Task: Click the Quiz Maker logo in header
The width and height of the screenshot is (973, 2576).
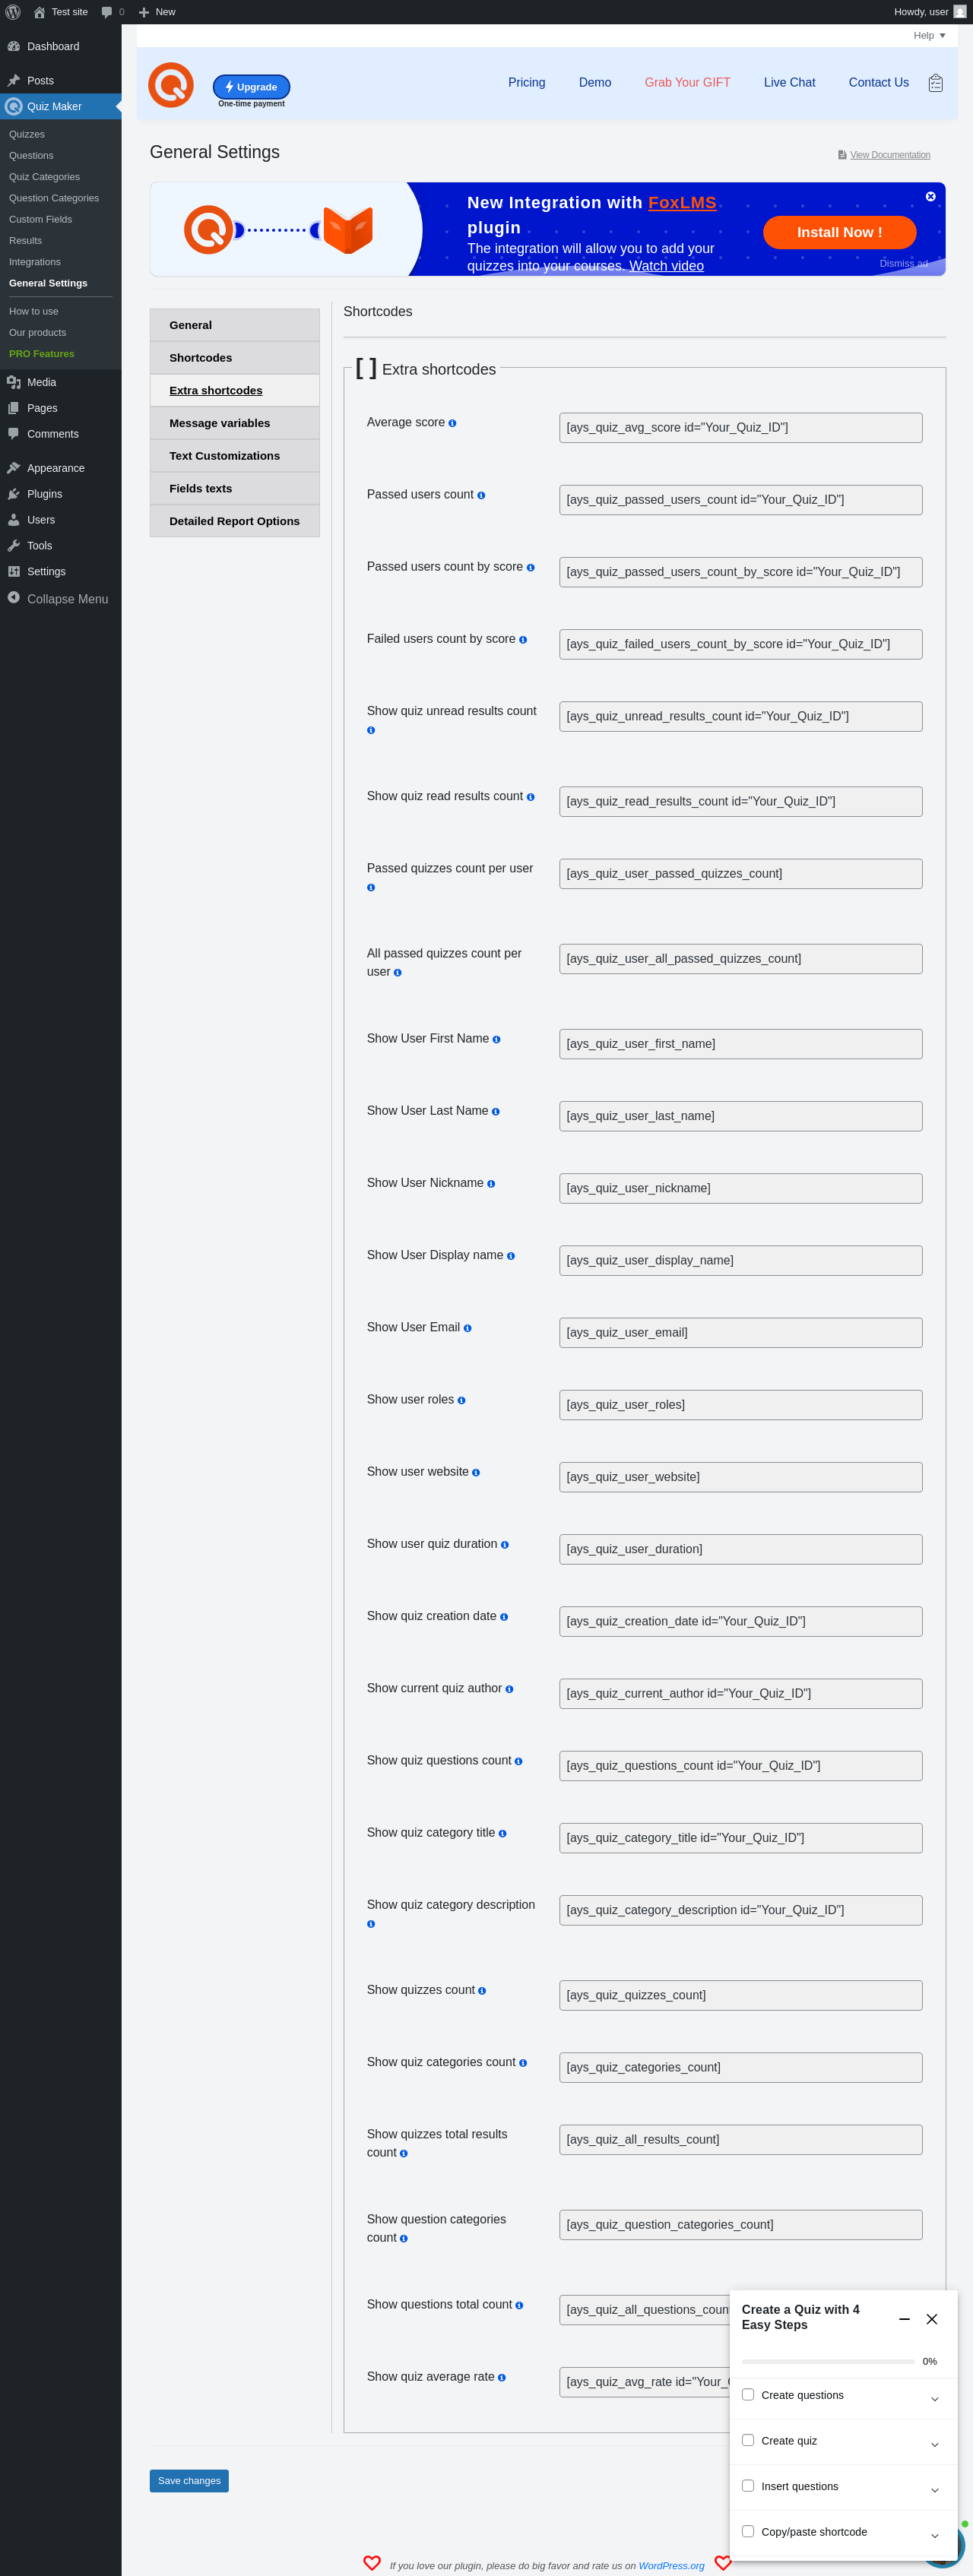Action: [x=171, y=85]
